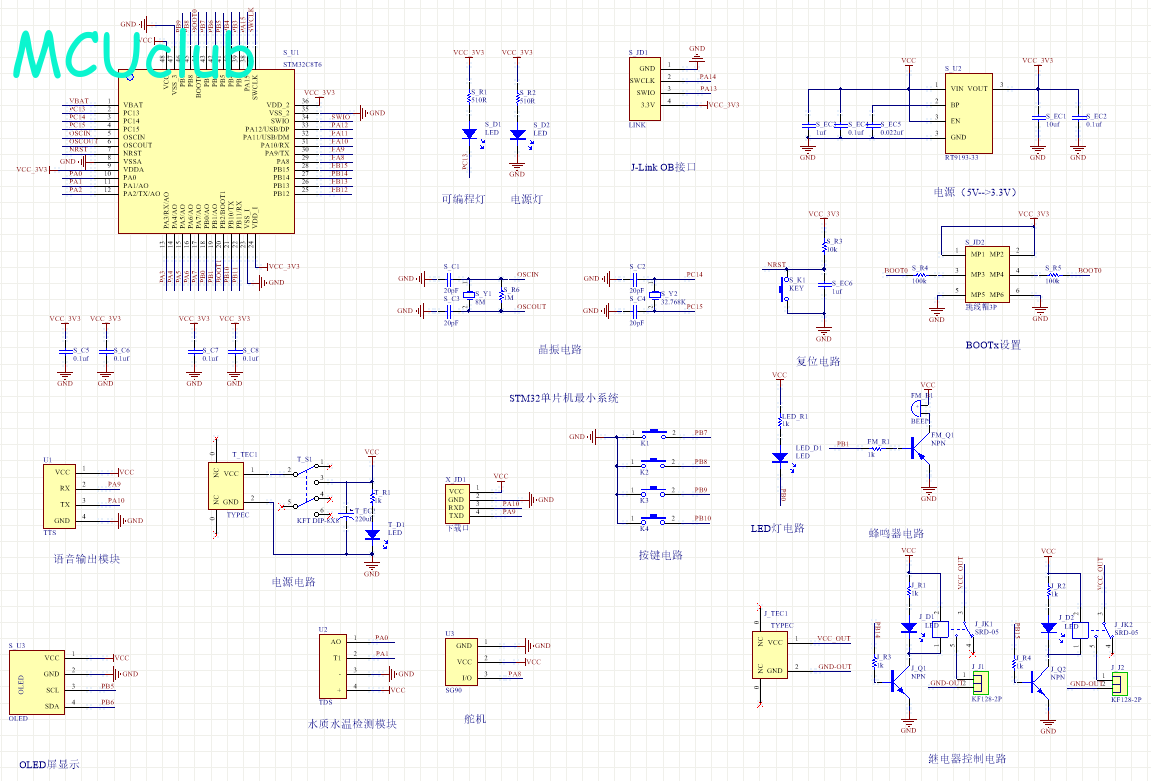Click the STM32C8T6 microcontroller chip body

point(206,150)
